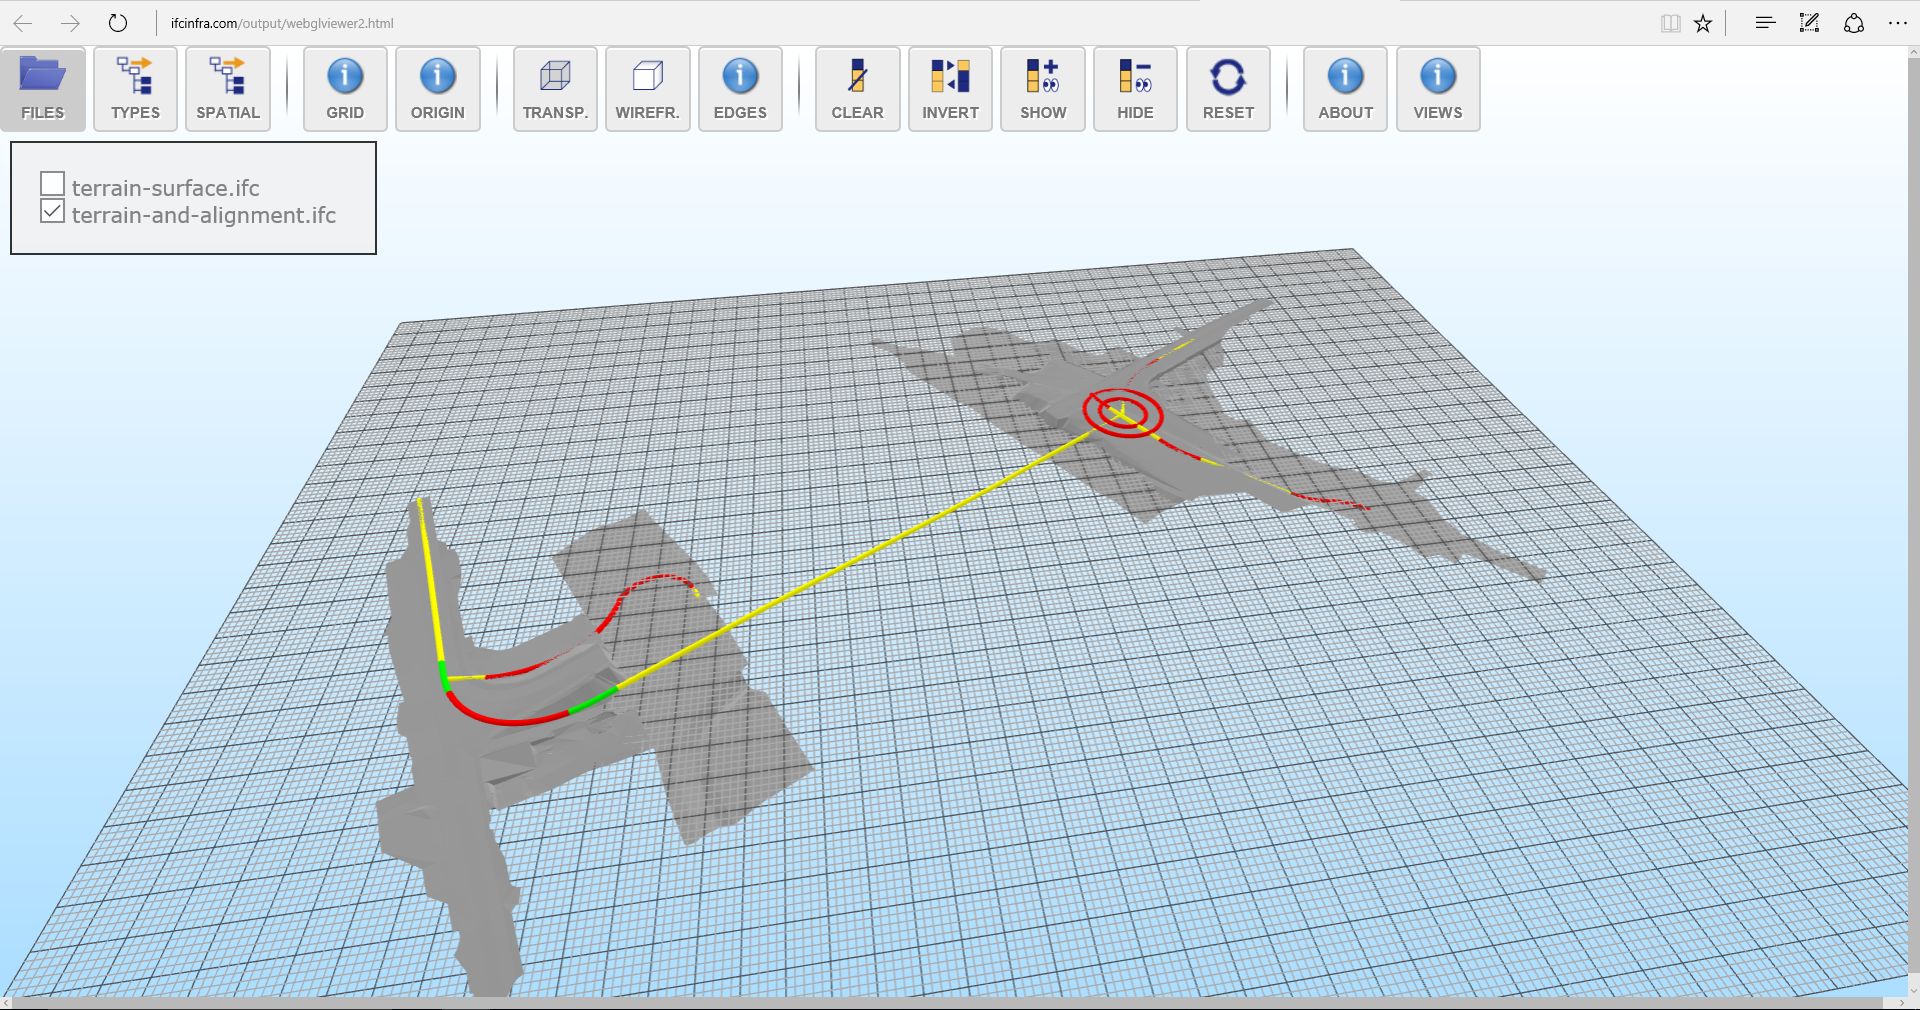The image size is (1920, 1010).
Task: Enable TRANSP. transparency mode
Action: 555,89
